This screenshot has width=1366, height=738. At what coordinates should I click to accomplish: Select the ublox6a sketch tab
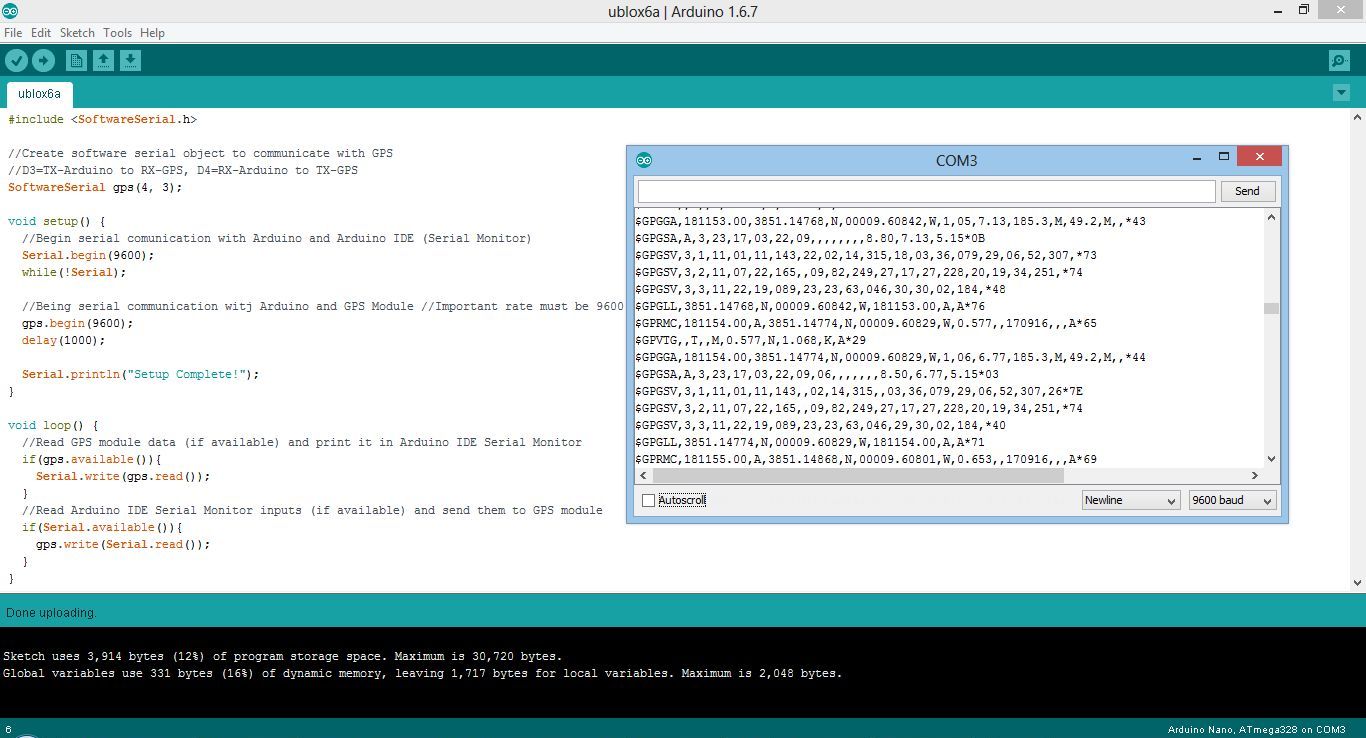click(x=40, y=94)
